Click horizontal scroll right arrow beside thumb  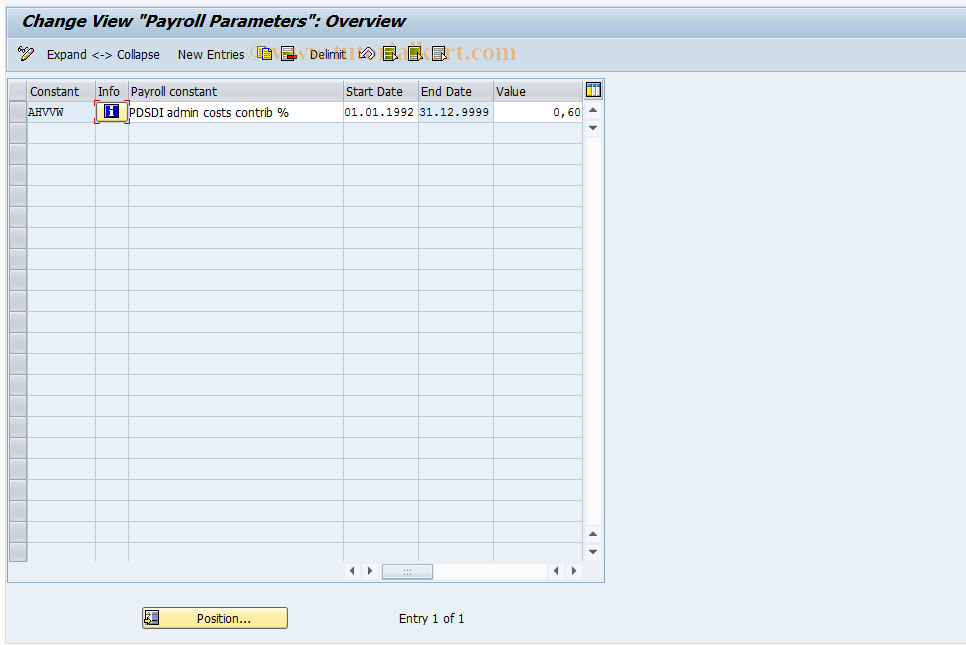[x=370, y=571]
